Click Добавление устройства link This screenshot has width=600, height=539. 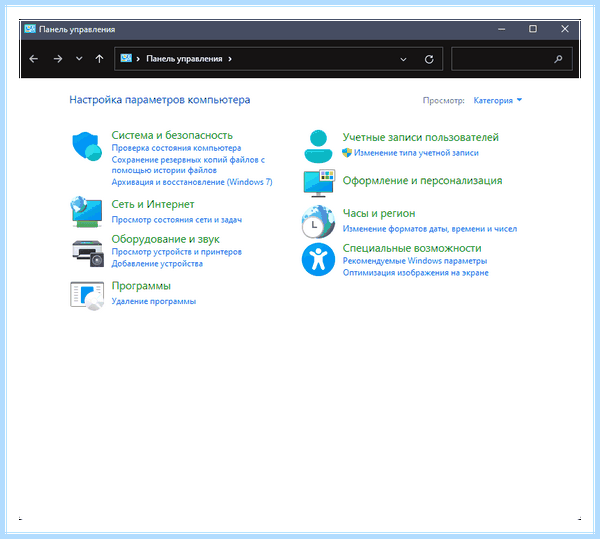pos(157,264)
